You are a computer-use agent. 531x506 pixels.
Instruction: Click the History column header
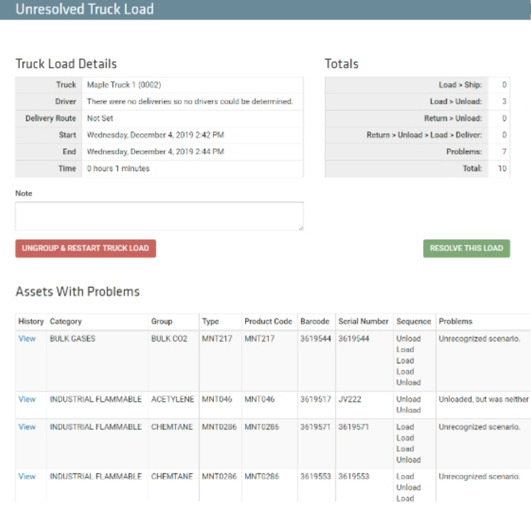pyautogui.click(x=31, y=321)
